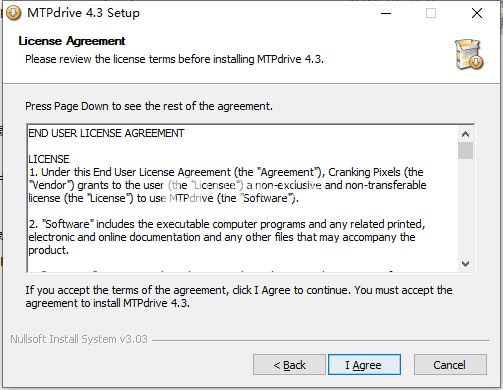This screenshot has width=503, height=390.
Task: Cancel the MTPdrive installation
Action: click(x=450, y=365)
